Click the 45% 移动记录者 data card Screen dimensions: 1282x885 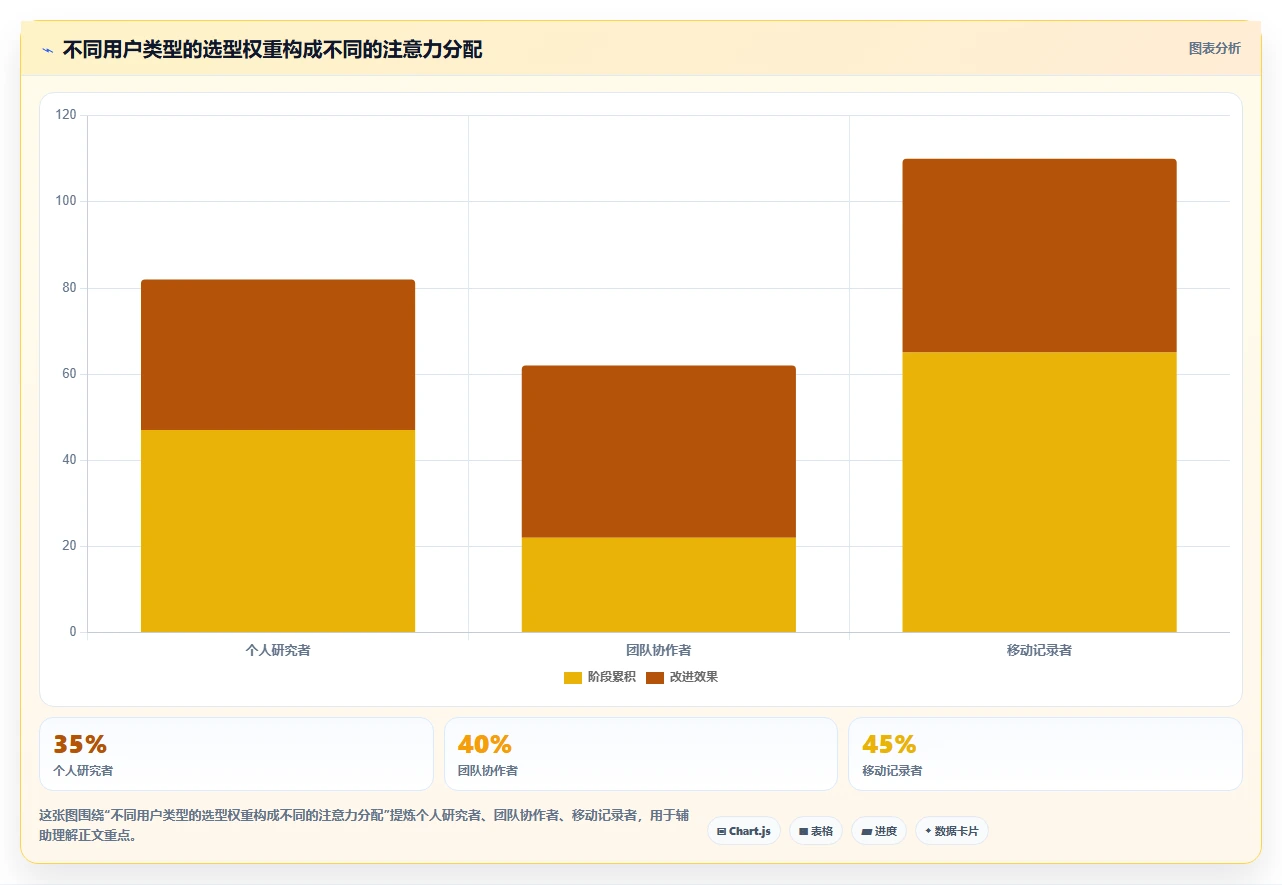tap(1045, 754)
